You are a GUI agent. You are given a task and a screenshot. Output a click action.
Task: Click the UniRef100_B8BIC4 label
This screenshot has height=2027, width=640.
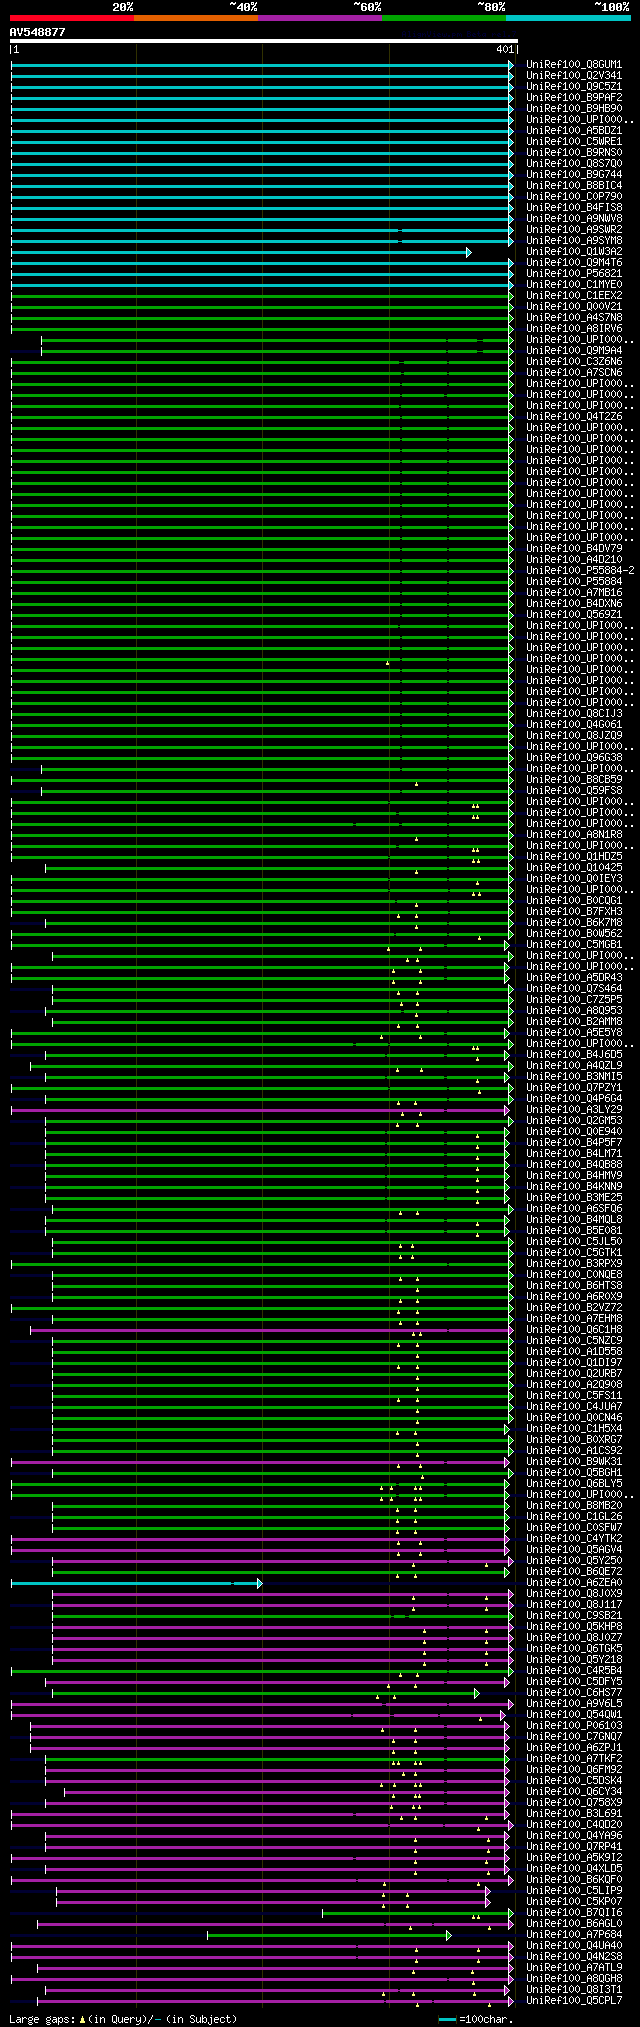point(574,186)
